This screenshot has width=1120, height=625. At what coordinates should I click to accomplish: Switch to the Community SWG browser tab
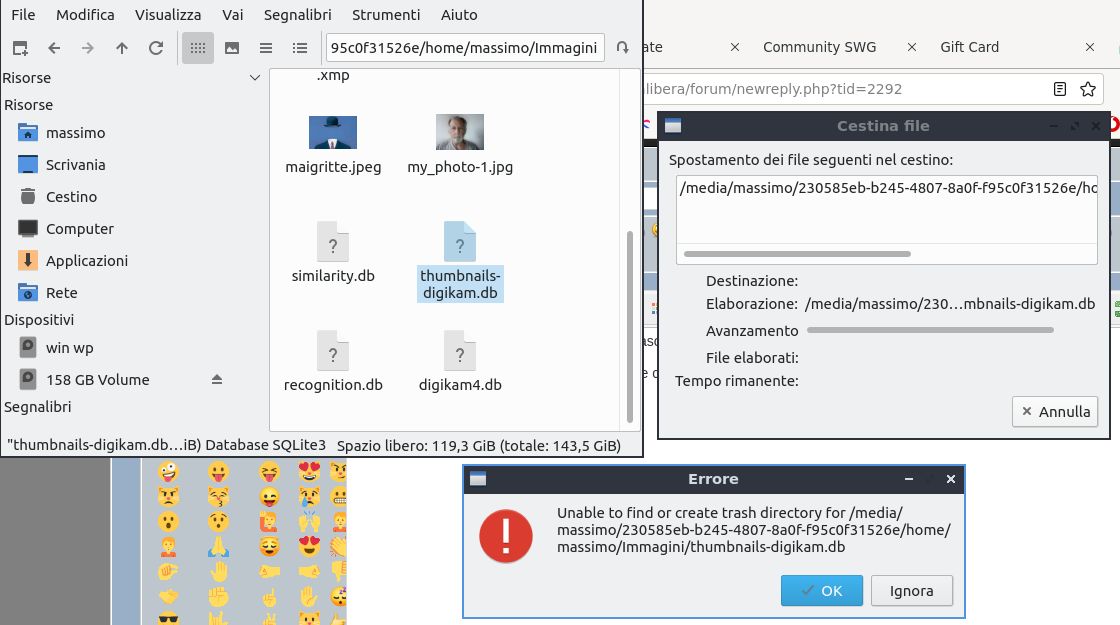tap(819, 47)
